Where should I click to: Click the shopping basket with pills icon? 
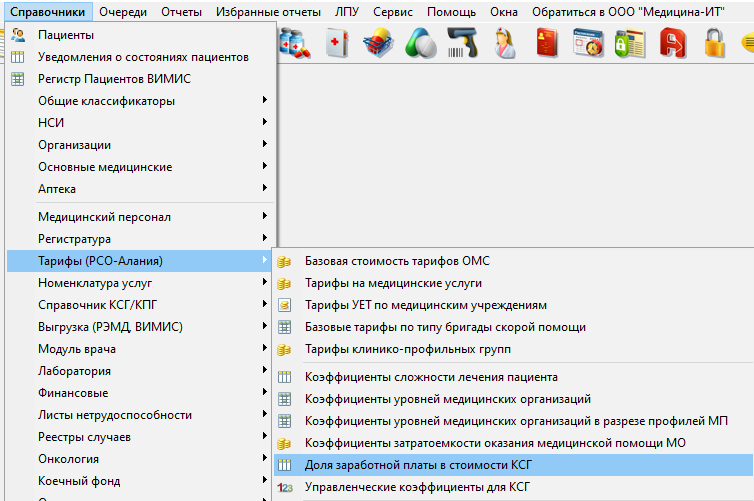tap(378, 43)
